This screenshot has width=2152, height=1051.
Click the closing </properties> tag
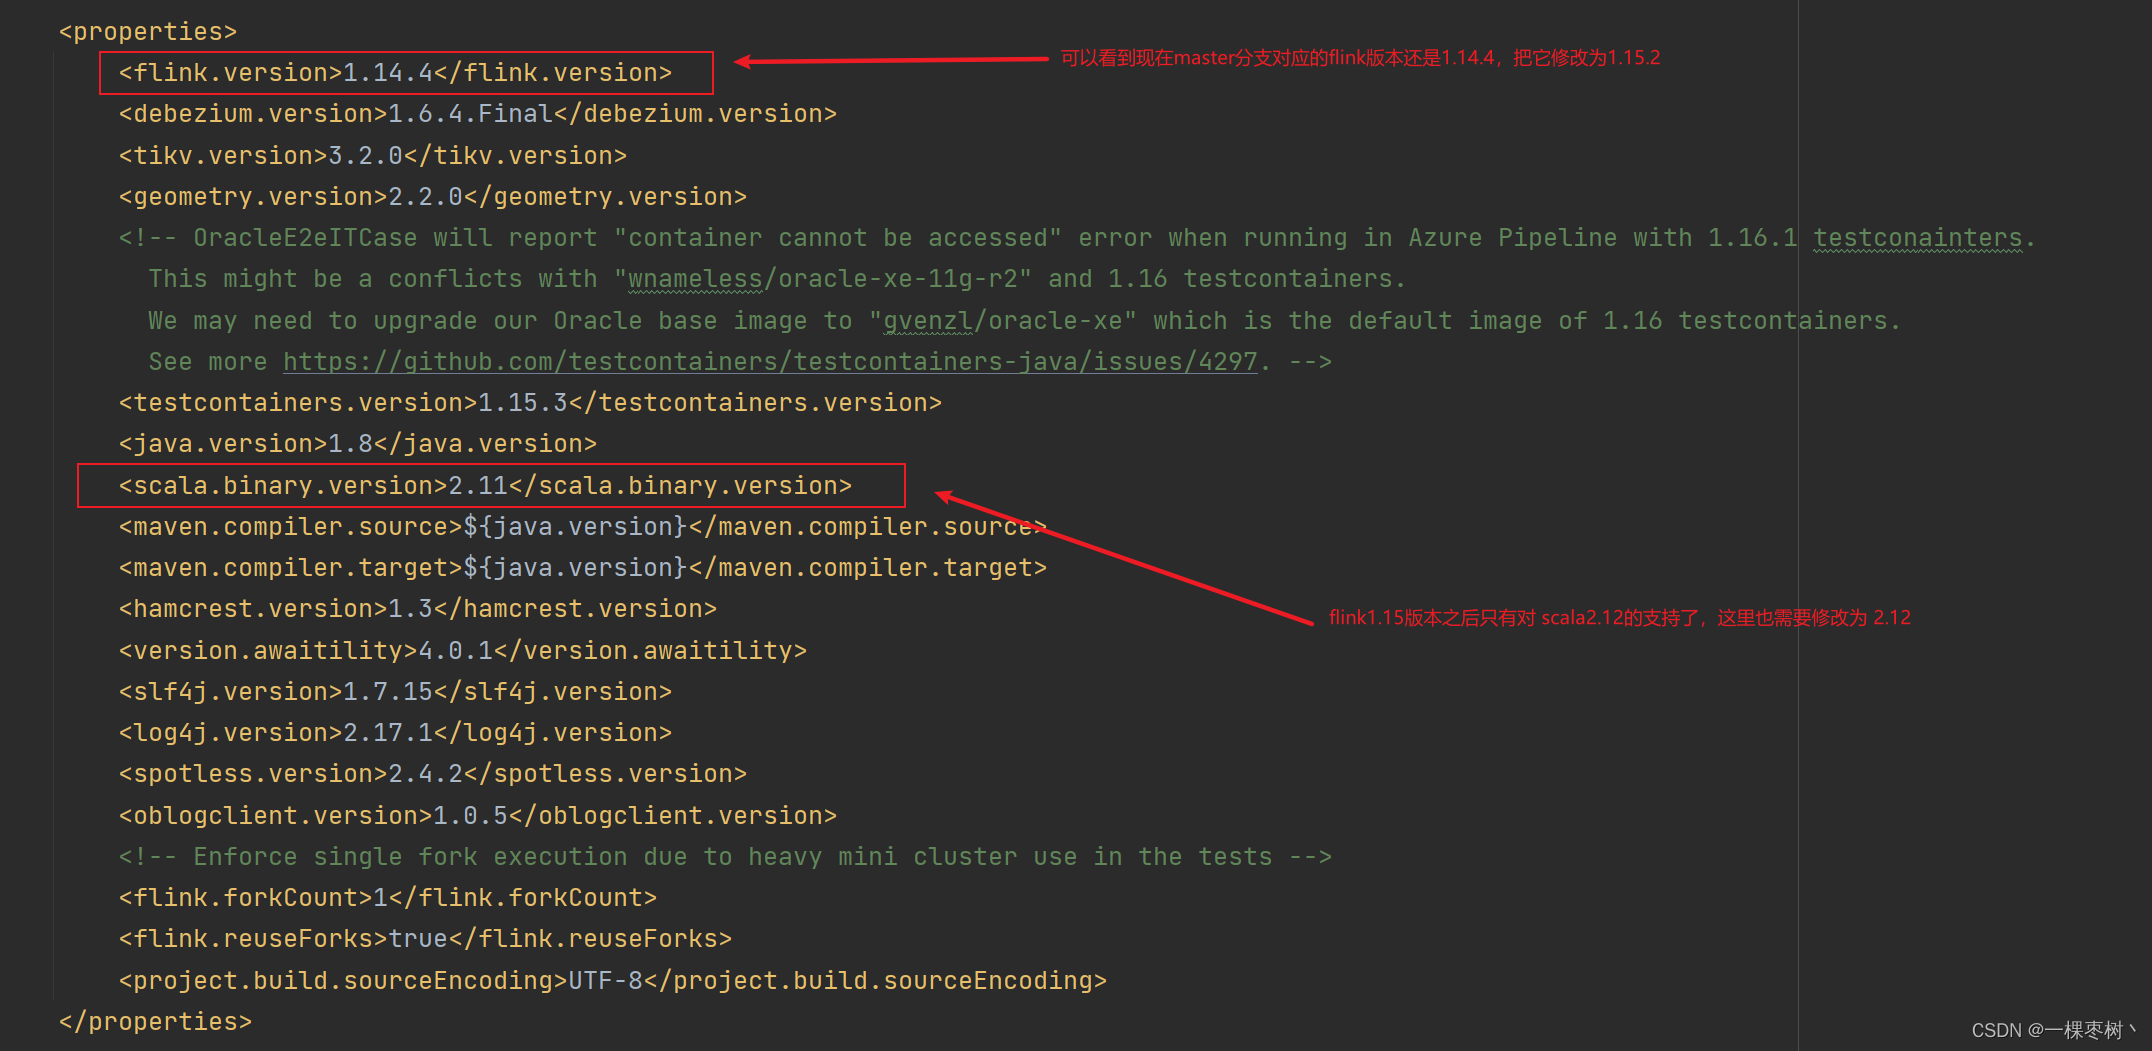pos(155,1022)
